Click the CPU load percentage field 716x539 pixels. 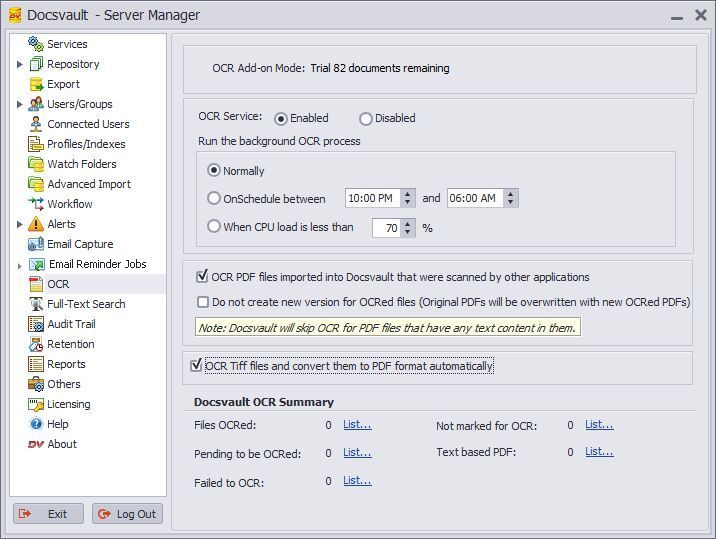(x=385, y=228)
